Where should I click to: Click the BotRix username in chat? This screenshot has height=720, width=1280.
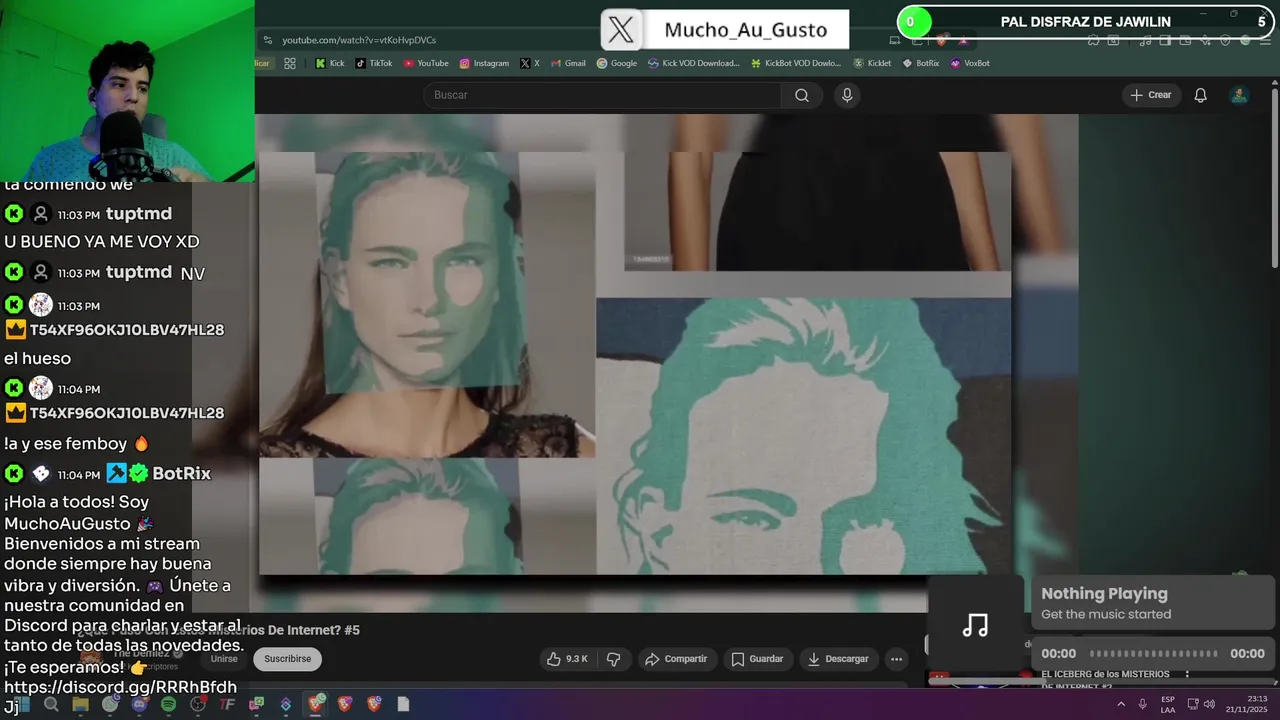pos(181,473)
